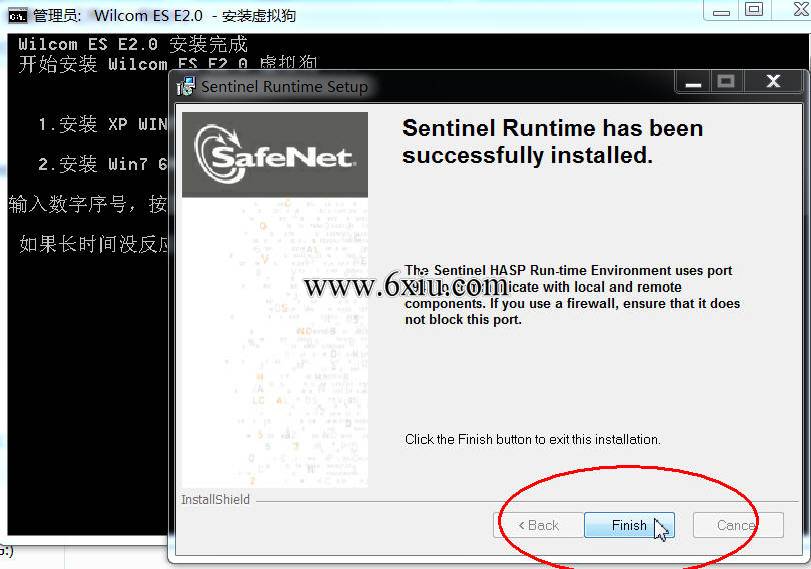Go back with the Back button
Viewport: 811px width, 569px height.
click(538, 525)
